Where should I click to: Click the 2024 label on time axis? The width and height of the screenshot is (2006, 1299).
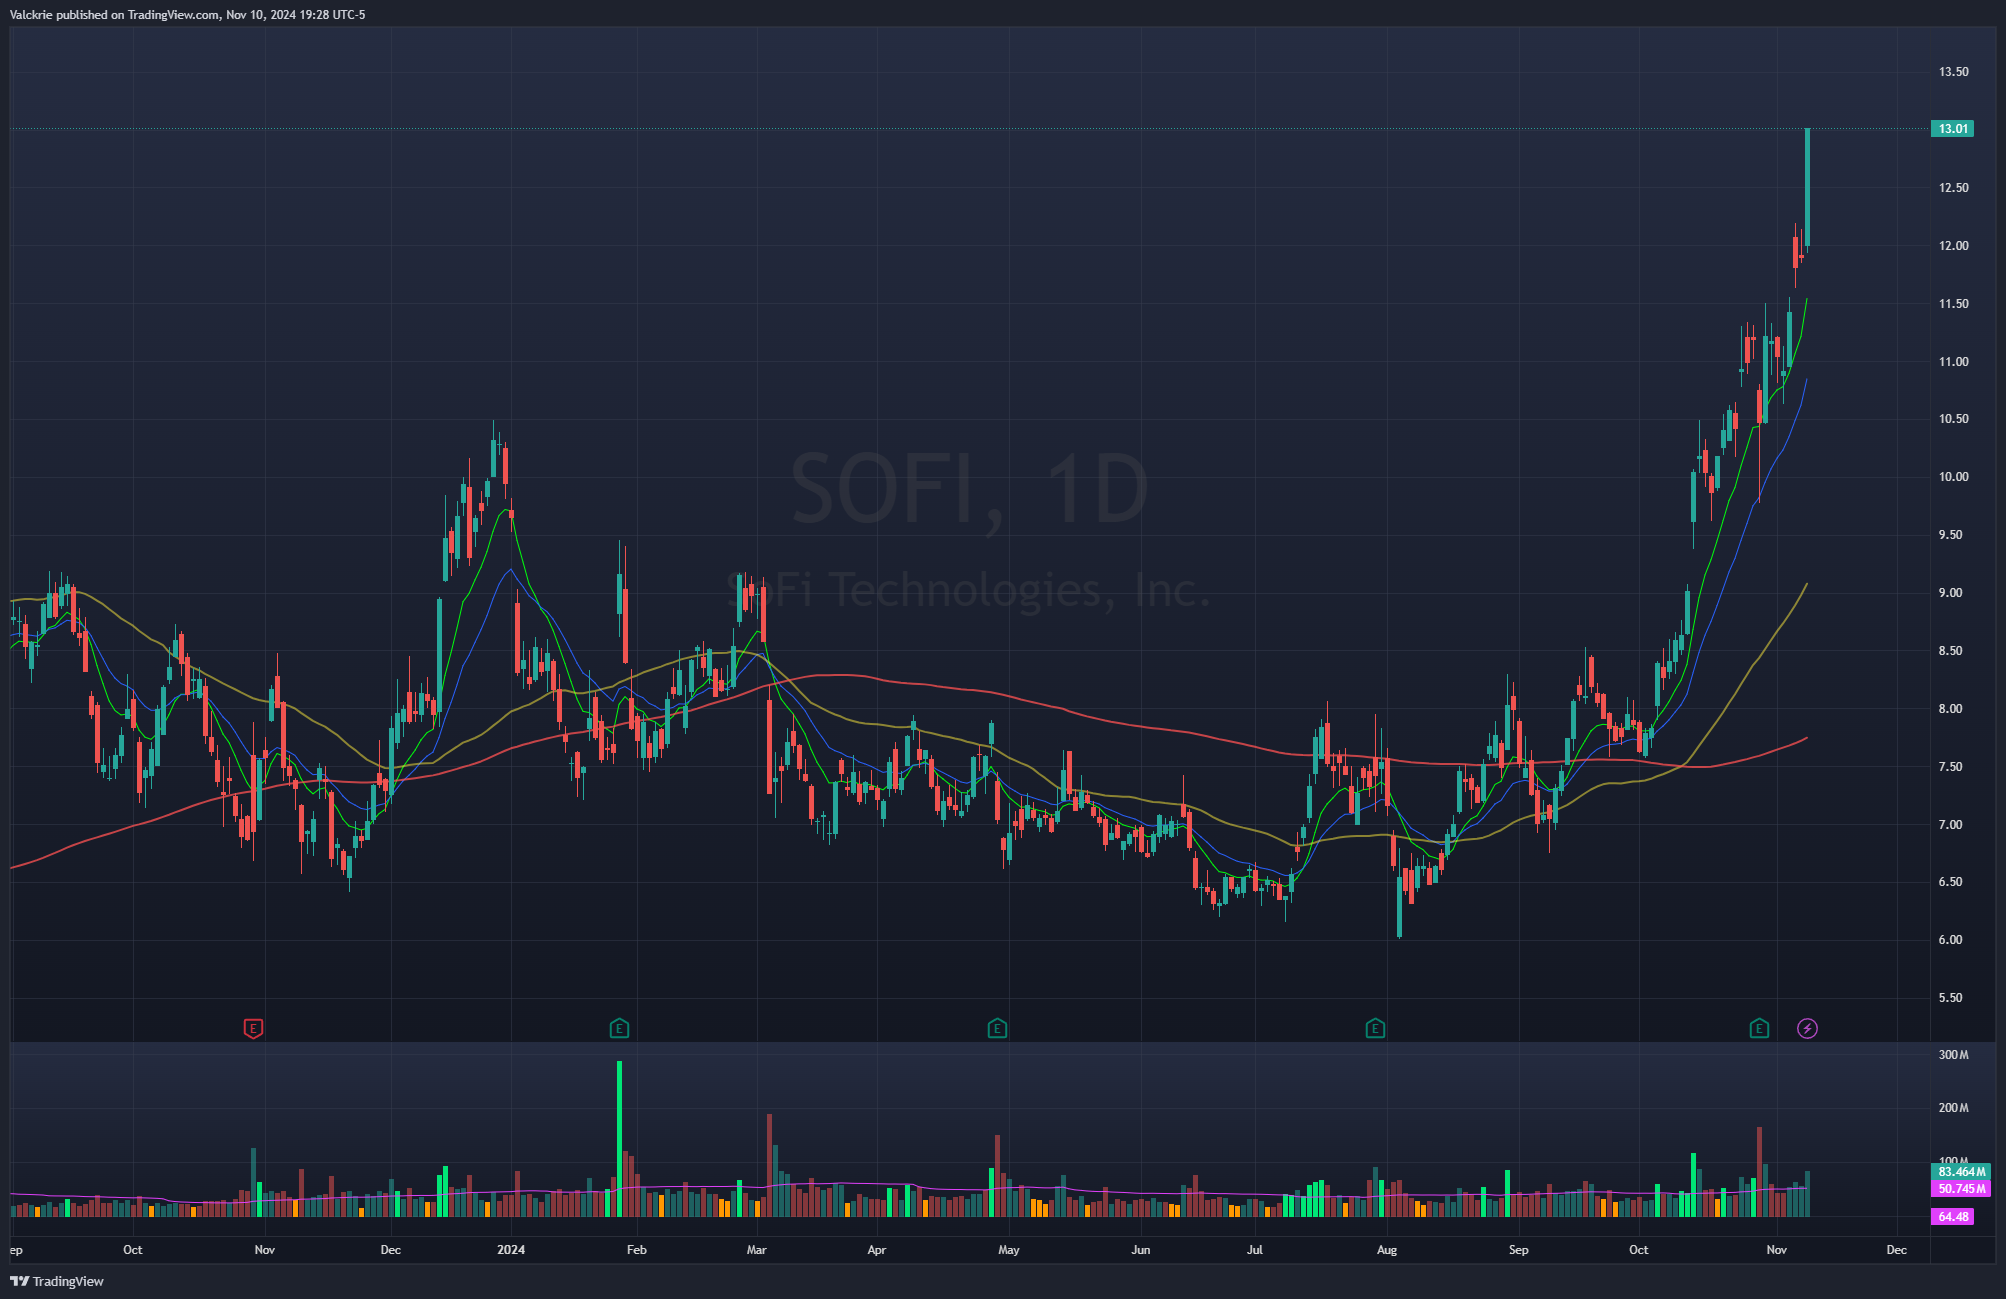[x=511, y=1250]
